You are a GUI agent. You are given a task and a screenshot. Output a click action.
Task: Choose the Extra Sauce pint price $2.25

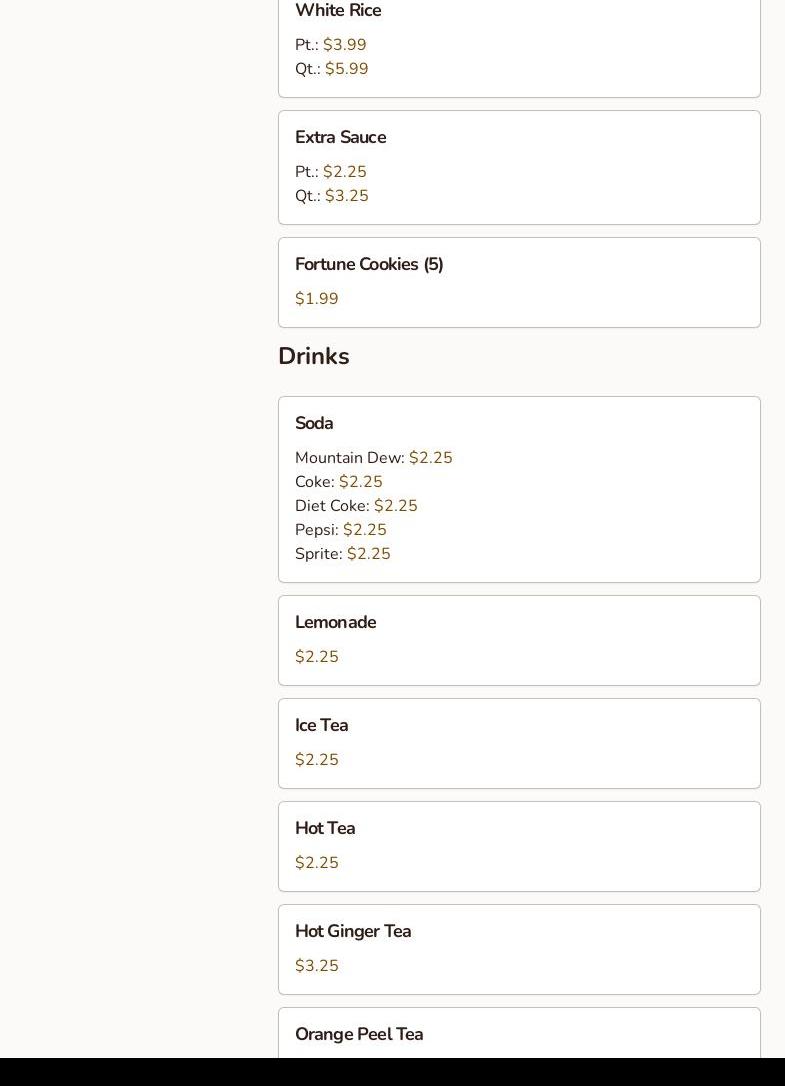click(344, 172)
